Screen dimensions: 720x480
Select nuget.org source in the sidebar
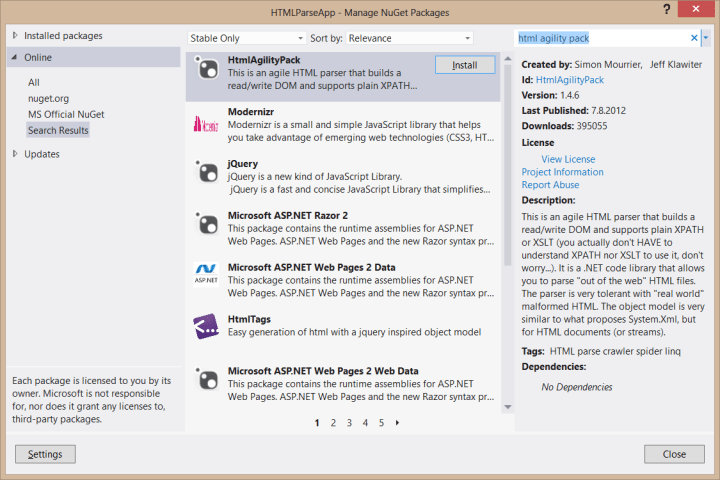coord(49,98)
